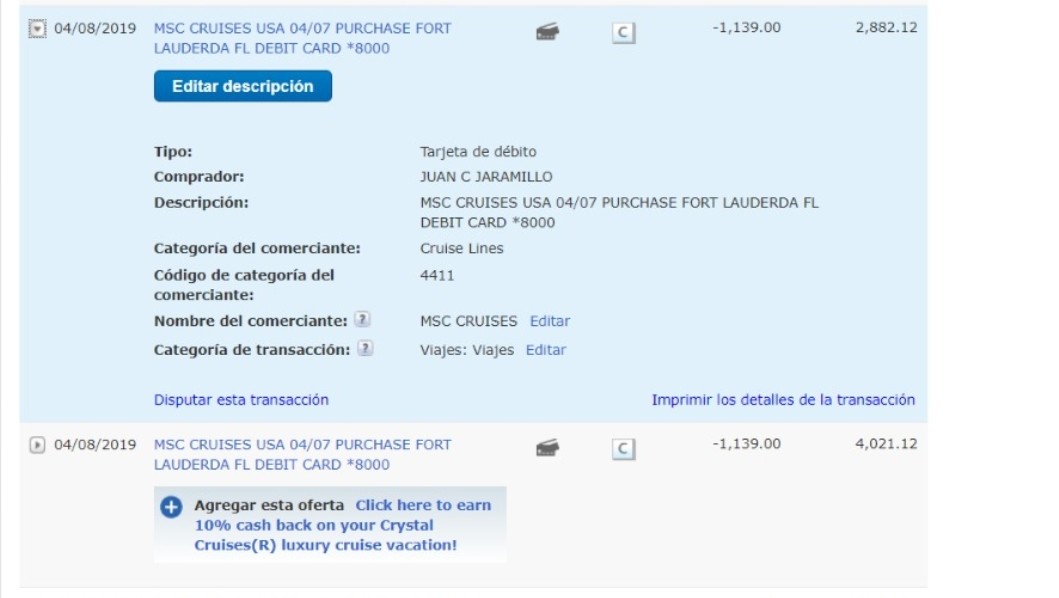The width and height of the screenshot is (1059, 598).
Task: Click the Editar descripción button
Action: (242, 86)
